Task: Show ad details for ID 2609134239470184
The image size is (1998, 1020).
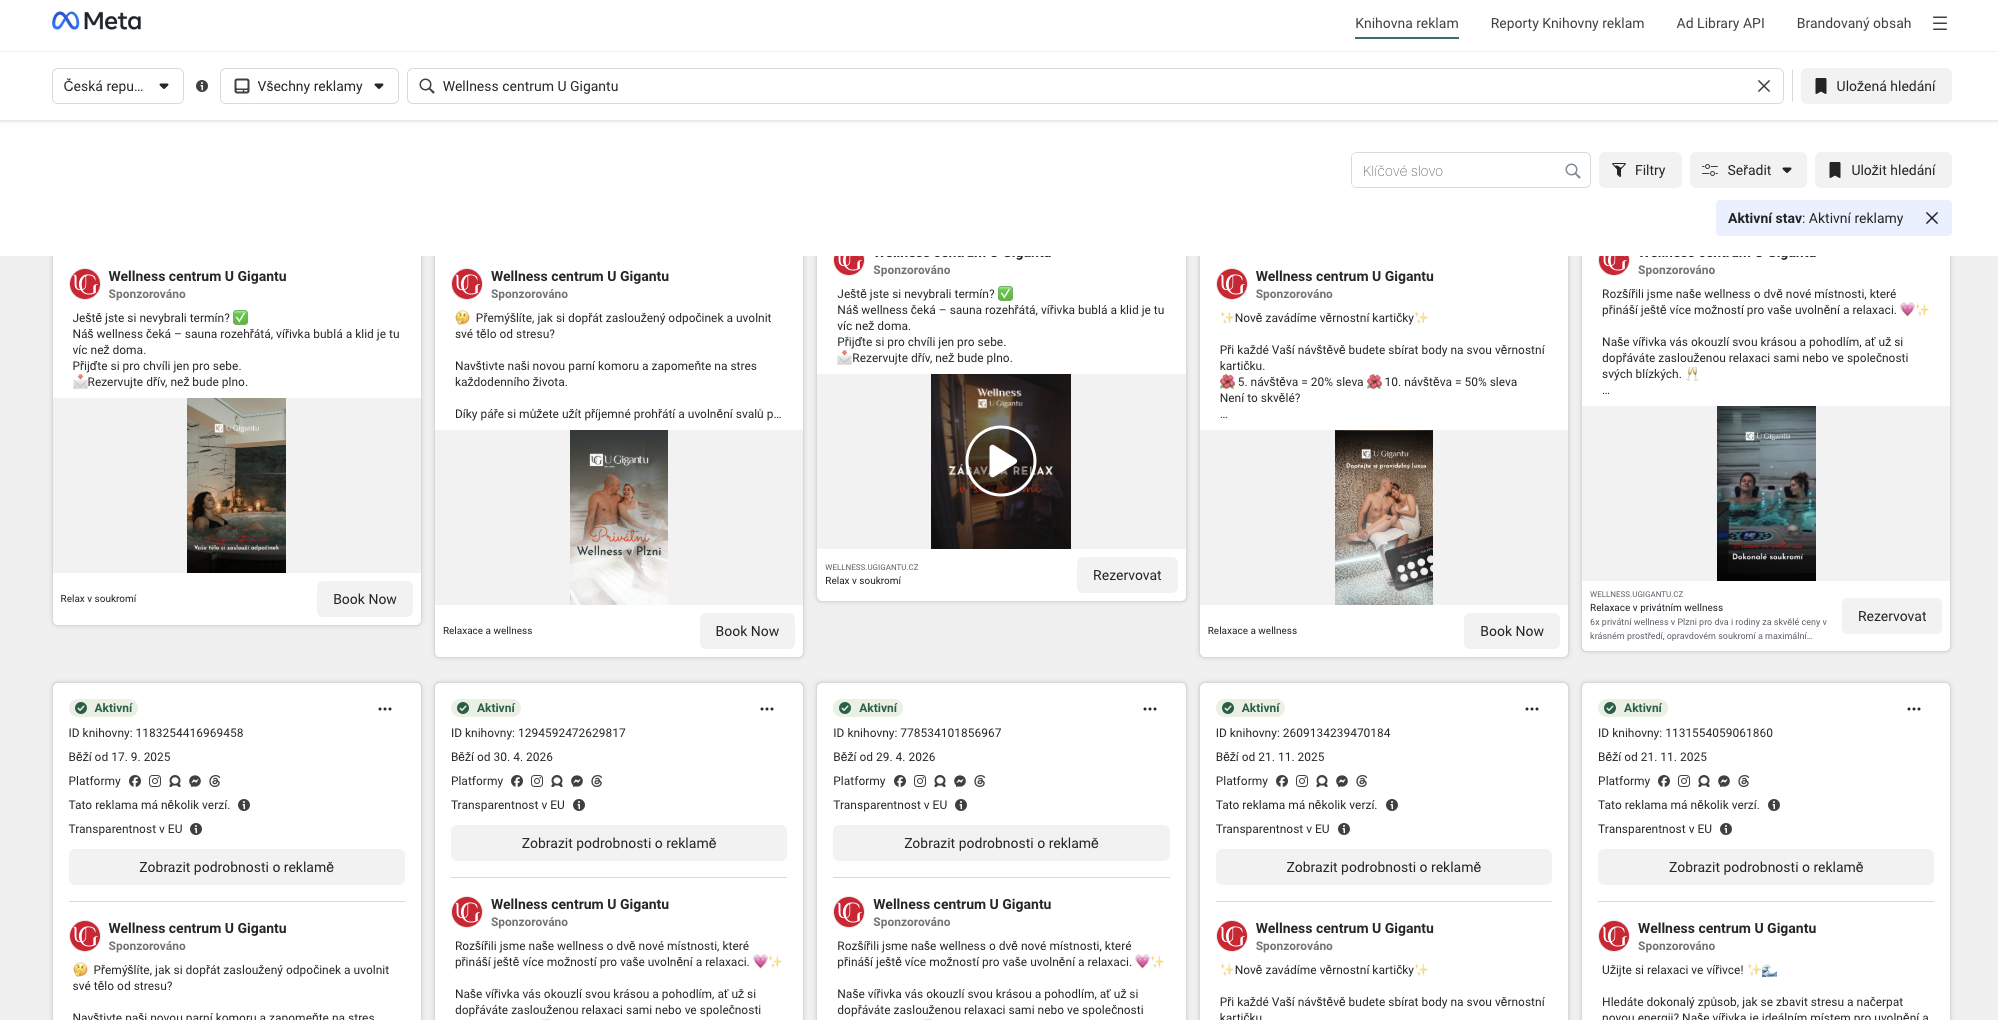Action: (1384, 867)
